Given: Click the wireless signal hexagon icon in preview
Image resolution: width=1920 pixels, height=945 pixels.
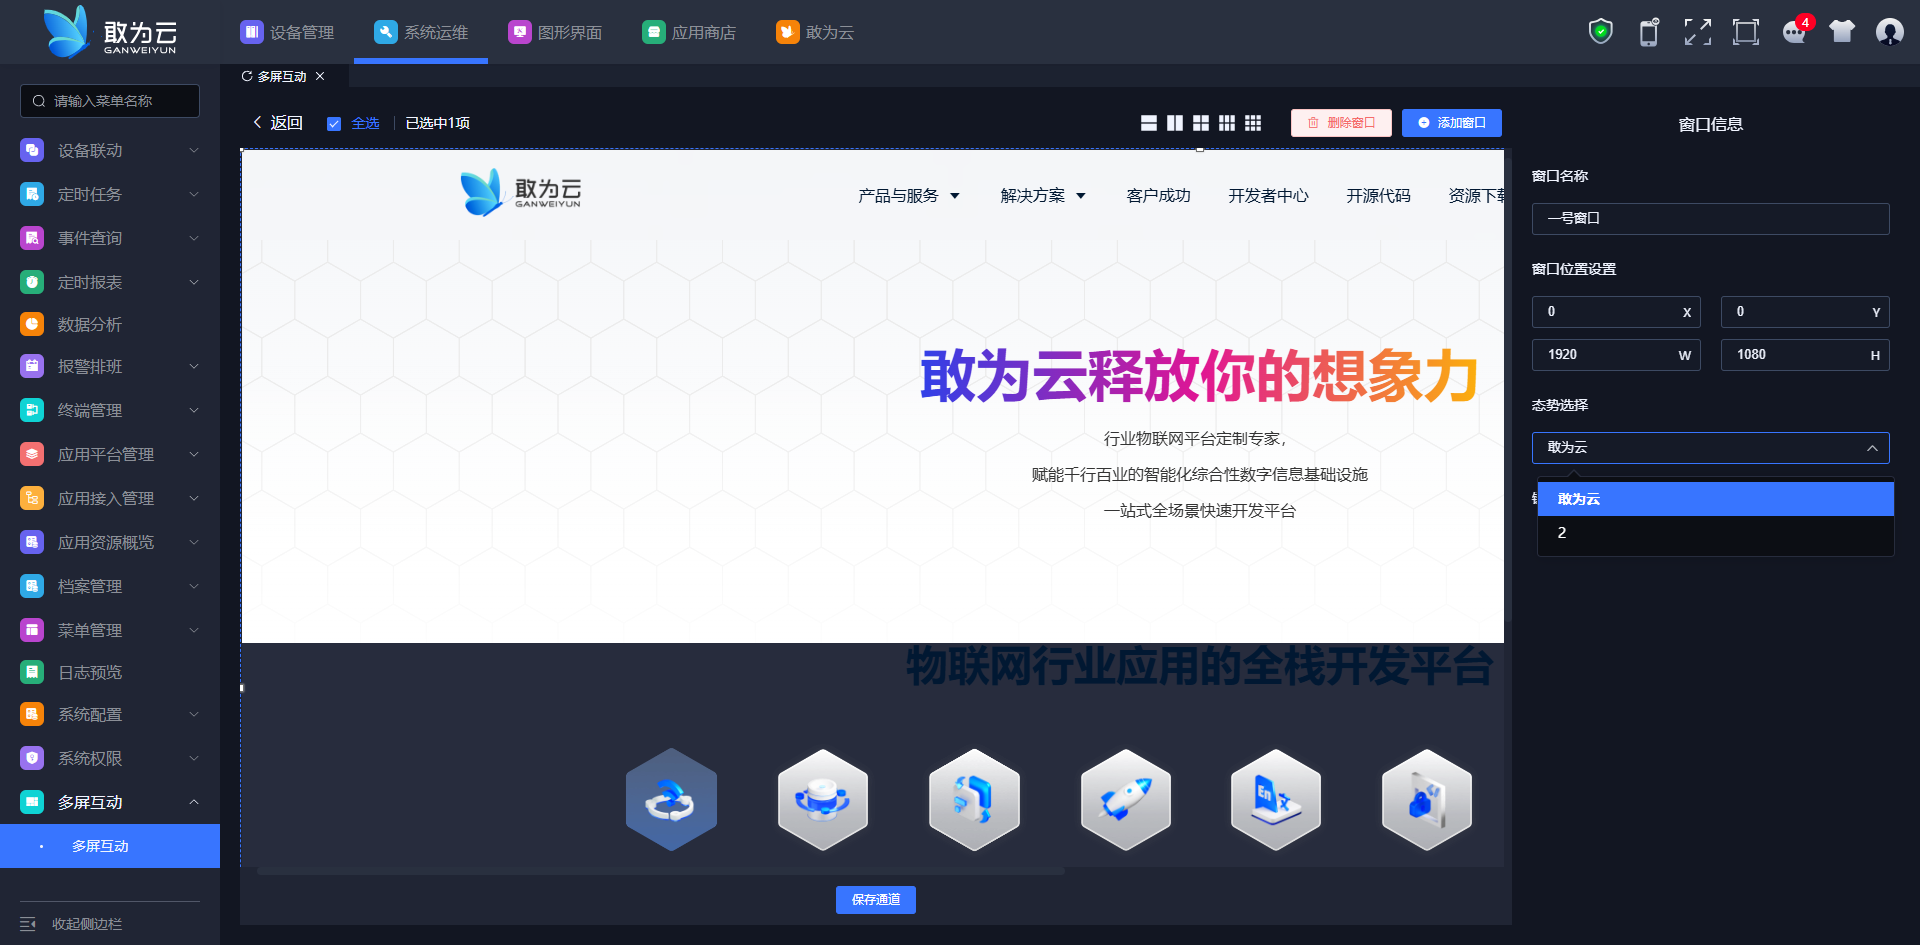Looking at the screenshot, I should (974, 800).
